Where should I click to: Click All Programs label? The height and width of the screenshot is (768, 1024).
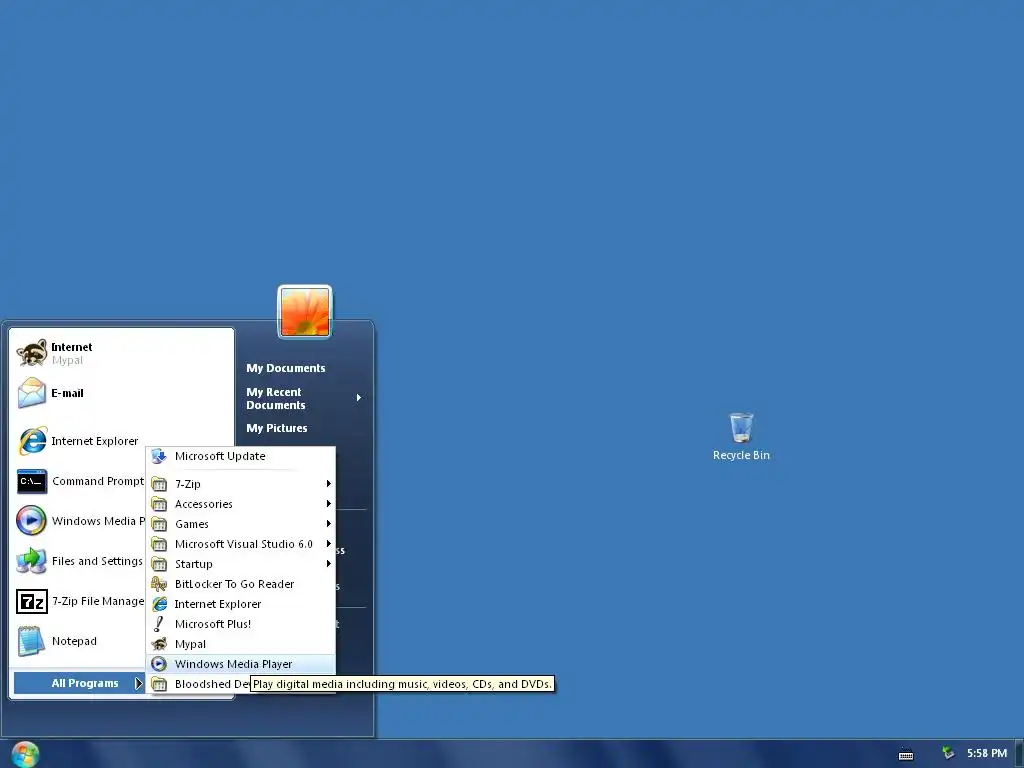point(85,683)
